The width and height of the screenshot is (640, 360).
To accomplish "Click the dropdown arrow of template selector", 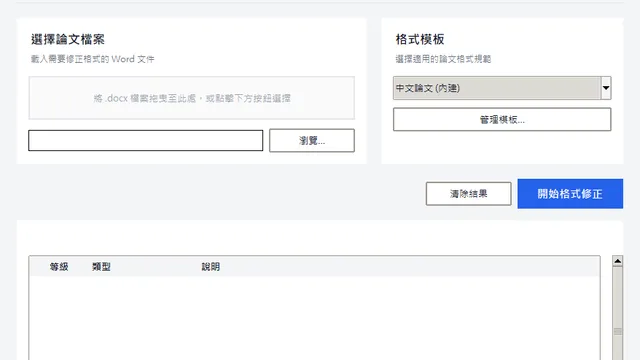I will [x=606, y=88].
